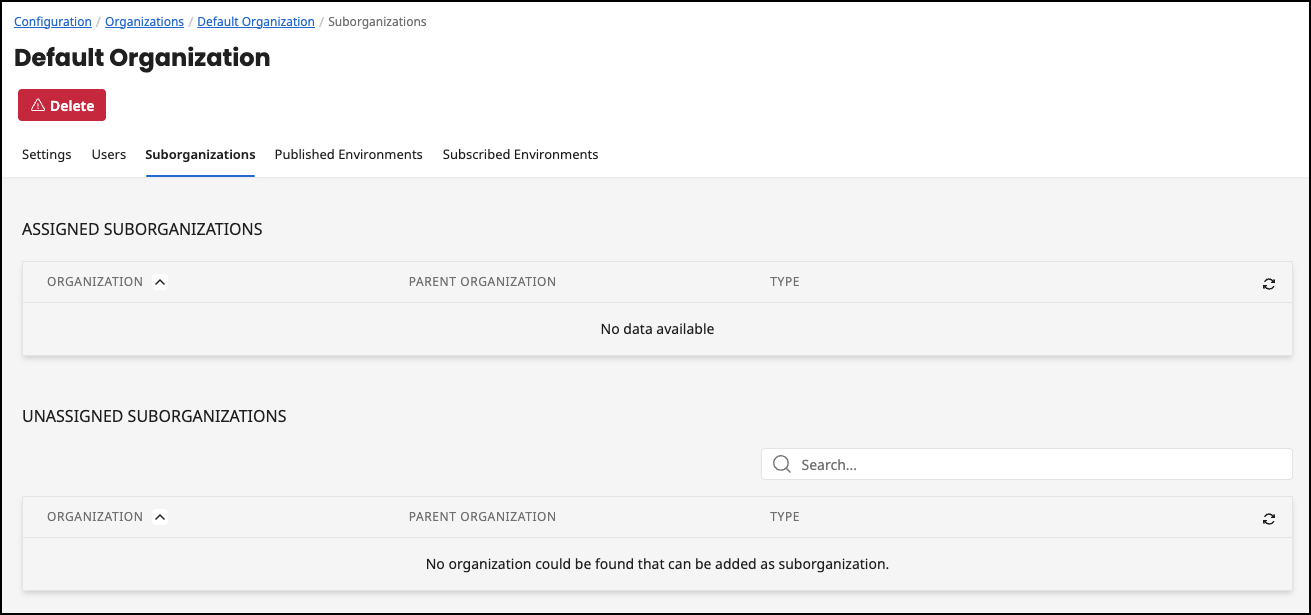Refresh the Assigned Suborganizations table
The height and width of the screenshot is (615, 1311).
click(x=1268, y=283)
